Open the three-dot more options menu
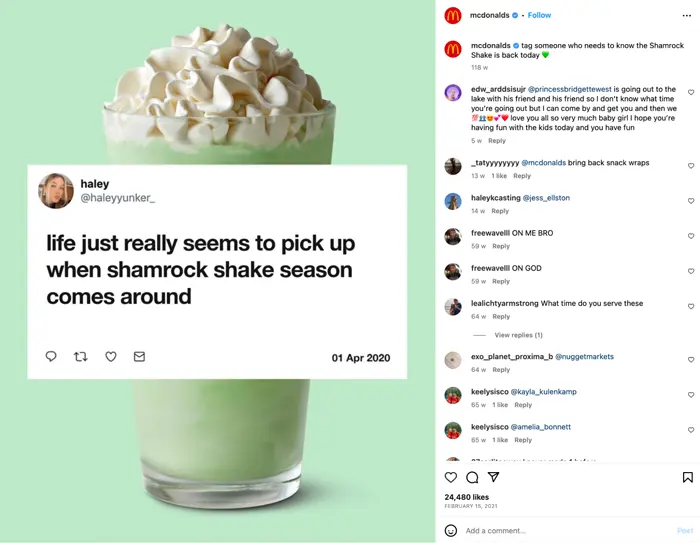 tap(687, 16)
